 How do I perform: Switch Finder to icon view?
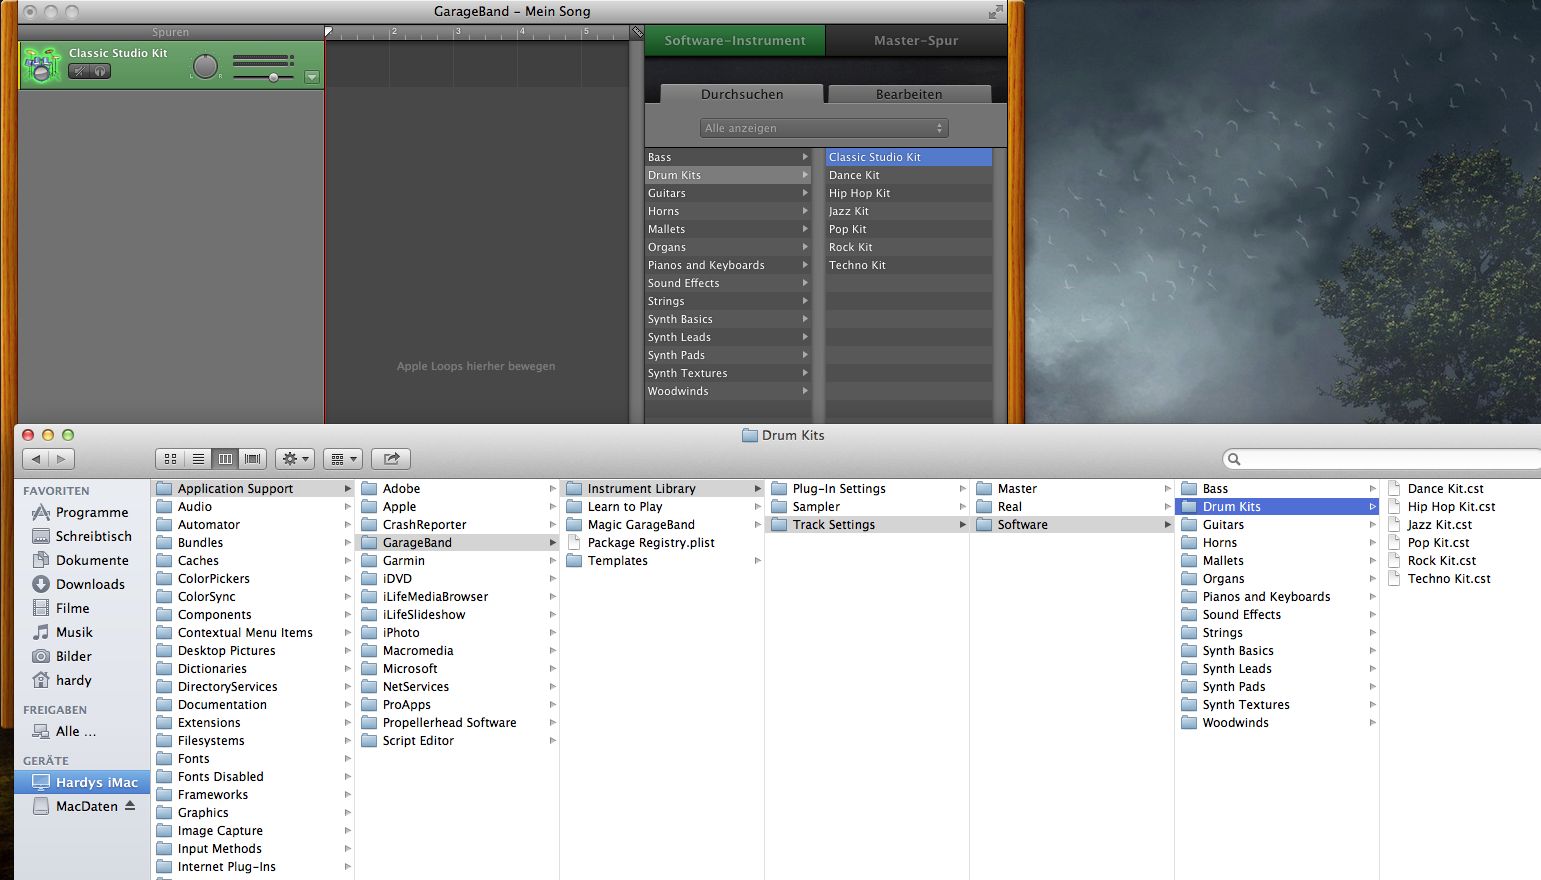point(170,459)
